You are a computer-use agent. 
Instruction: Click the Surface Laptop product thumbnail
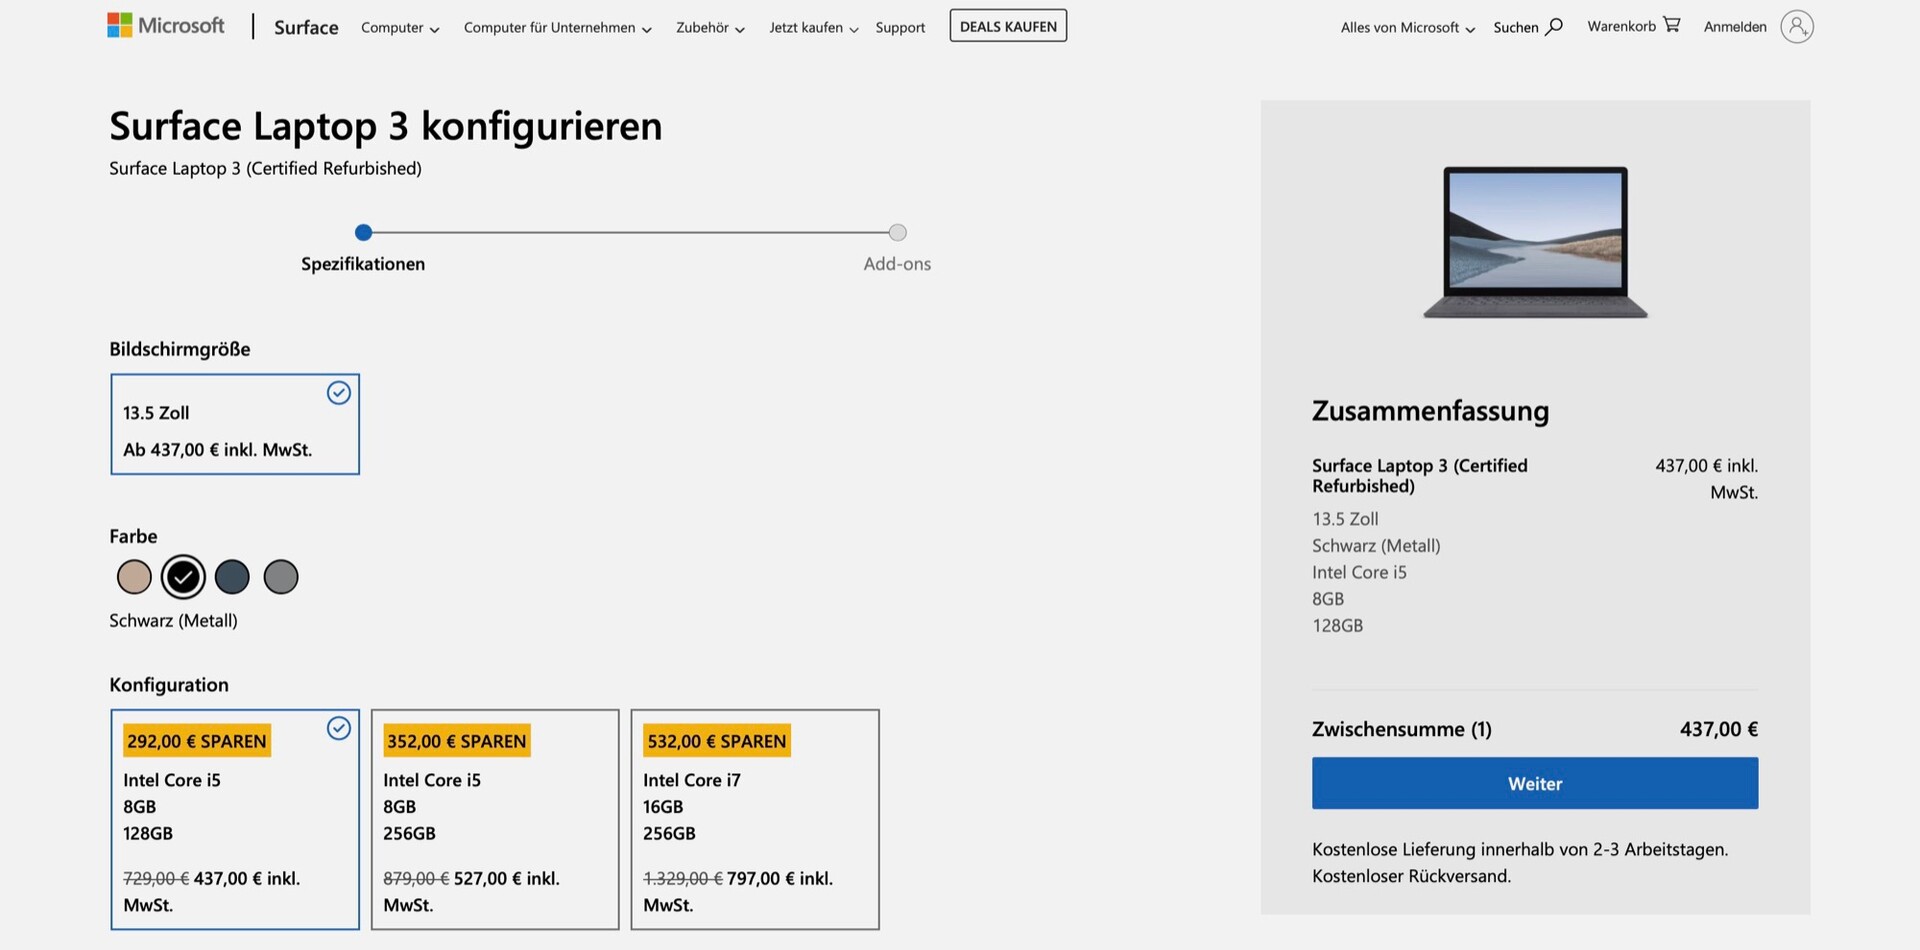pyautogui.click(x=1535, y=242)
